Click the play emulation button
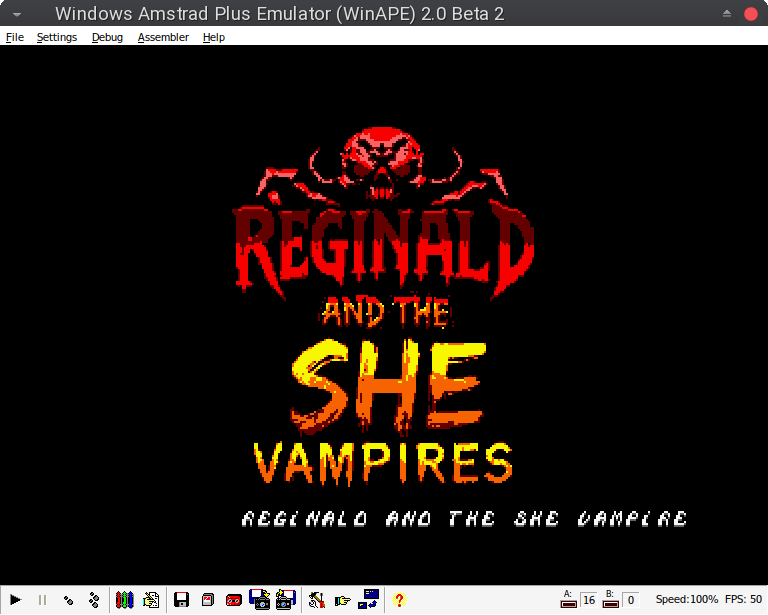768x615 pixels. click(16, 599)
